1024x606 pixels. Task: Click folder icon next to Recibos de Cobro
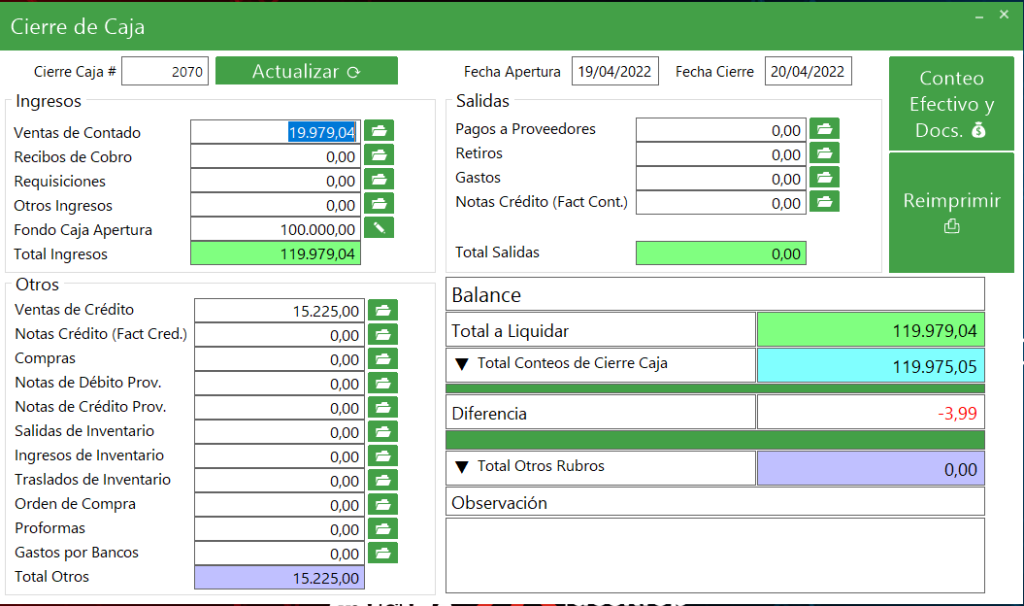point(378,155)
